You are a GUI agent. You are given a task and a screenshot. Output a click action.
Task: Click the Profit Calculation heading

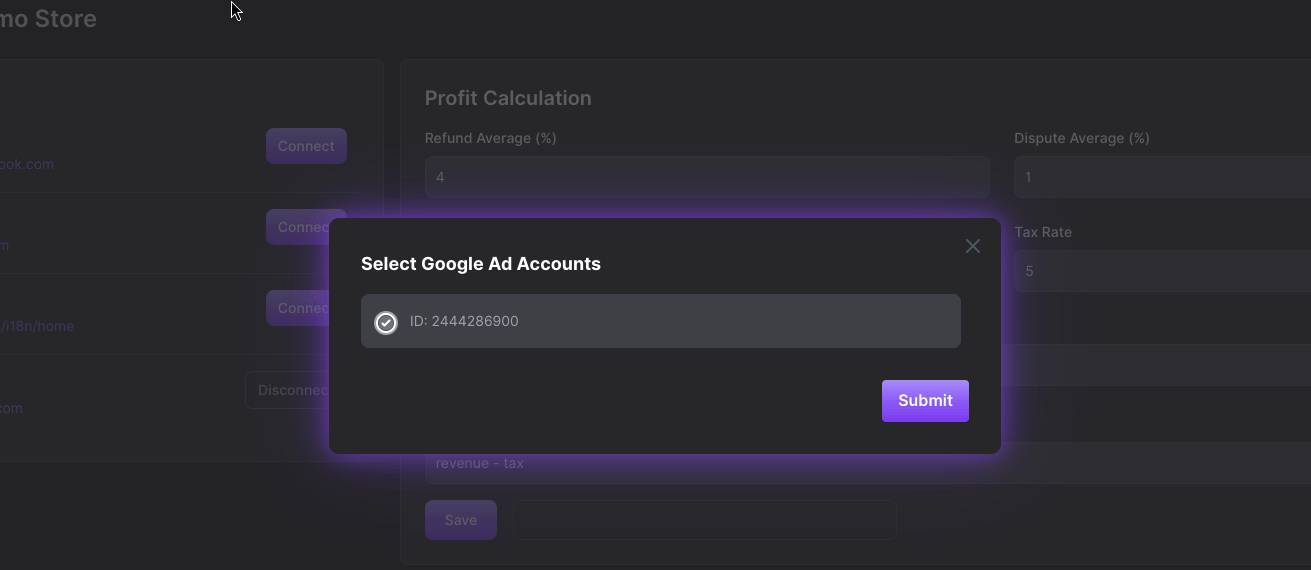[x=508, y=98]
